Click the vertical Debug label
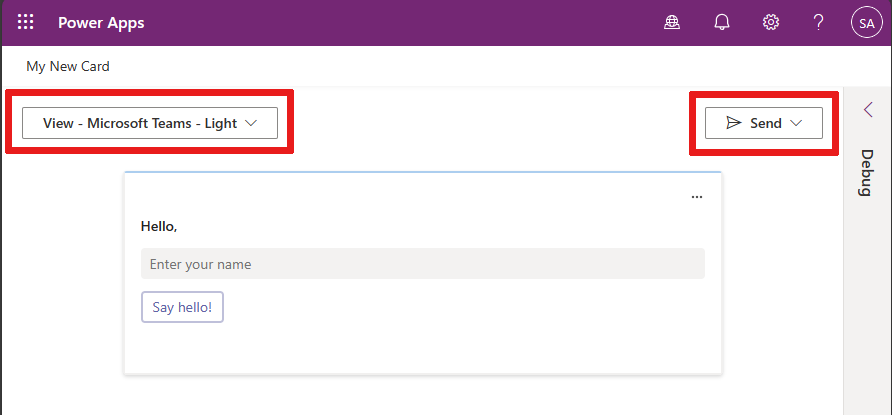Screen dimensions: 892x415 (866, 173)
